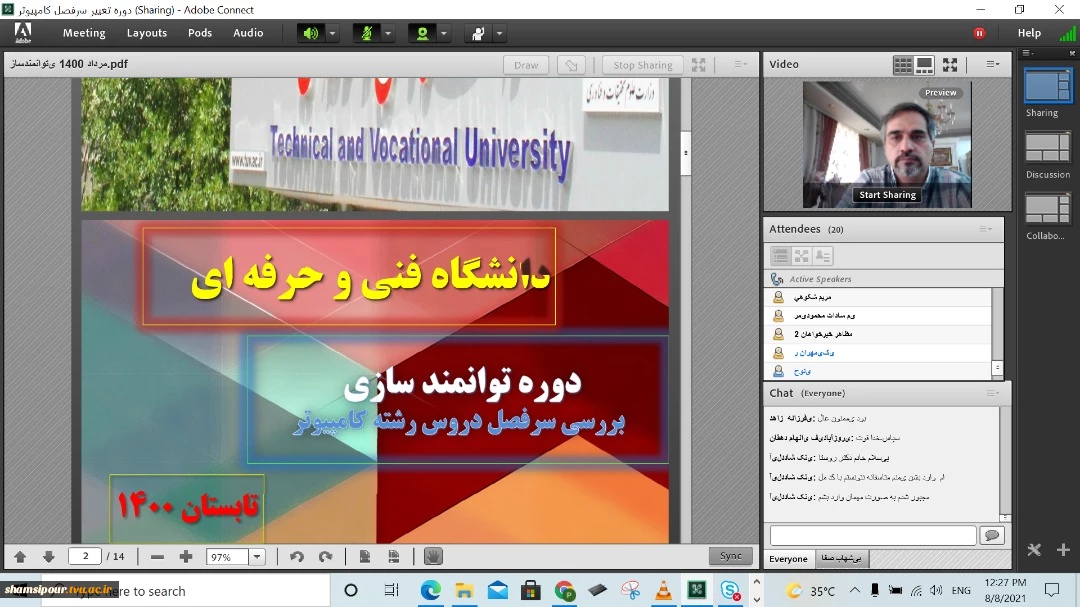Go to next PDF page arrow
Viewport: 1080px width, 607px height.
tap(48, 557)
